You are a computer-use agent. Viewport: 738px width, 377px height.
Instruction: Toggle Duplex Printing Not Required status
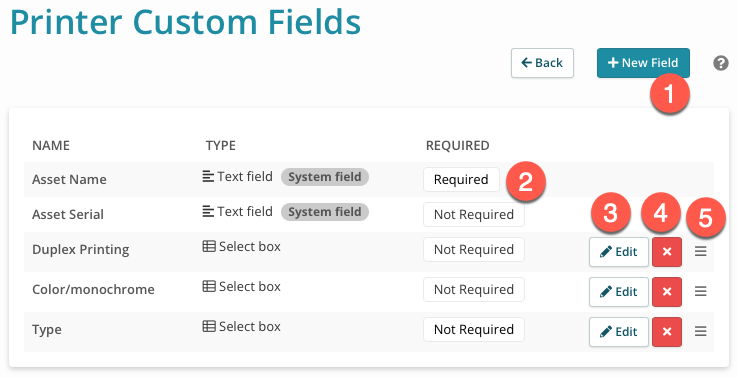point(473,249)
